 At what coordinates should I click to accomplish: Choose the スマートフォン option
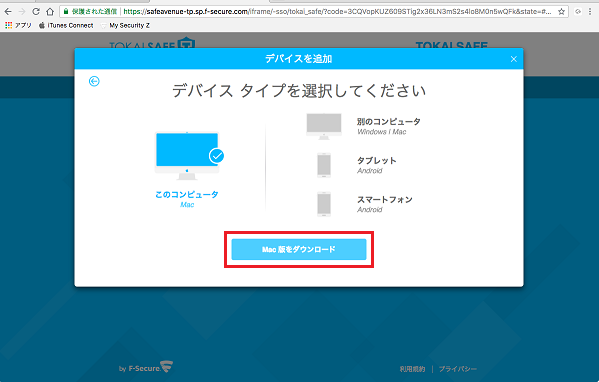click(x=385, y=200)
